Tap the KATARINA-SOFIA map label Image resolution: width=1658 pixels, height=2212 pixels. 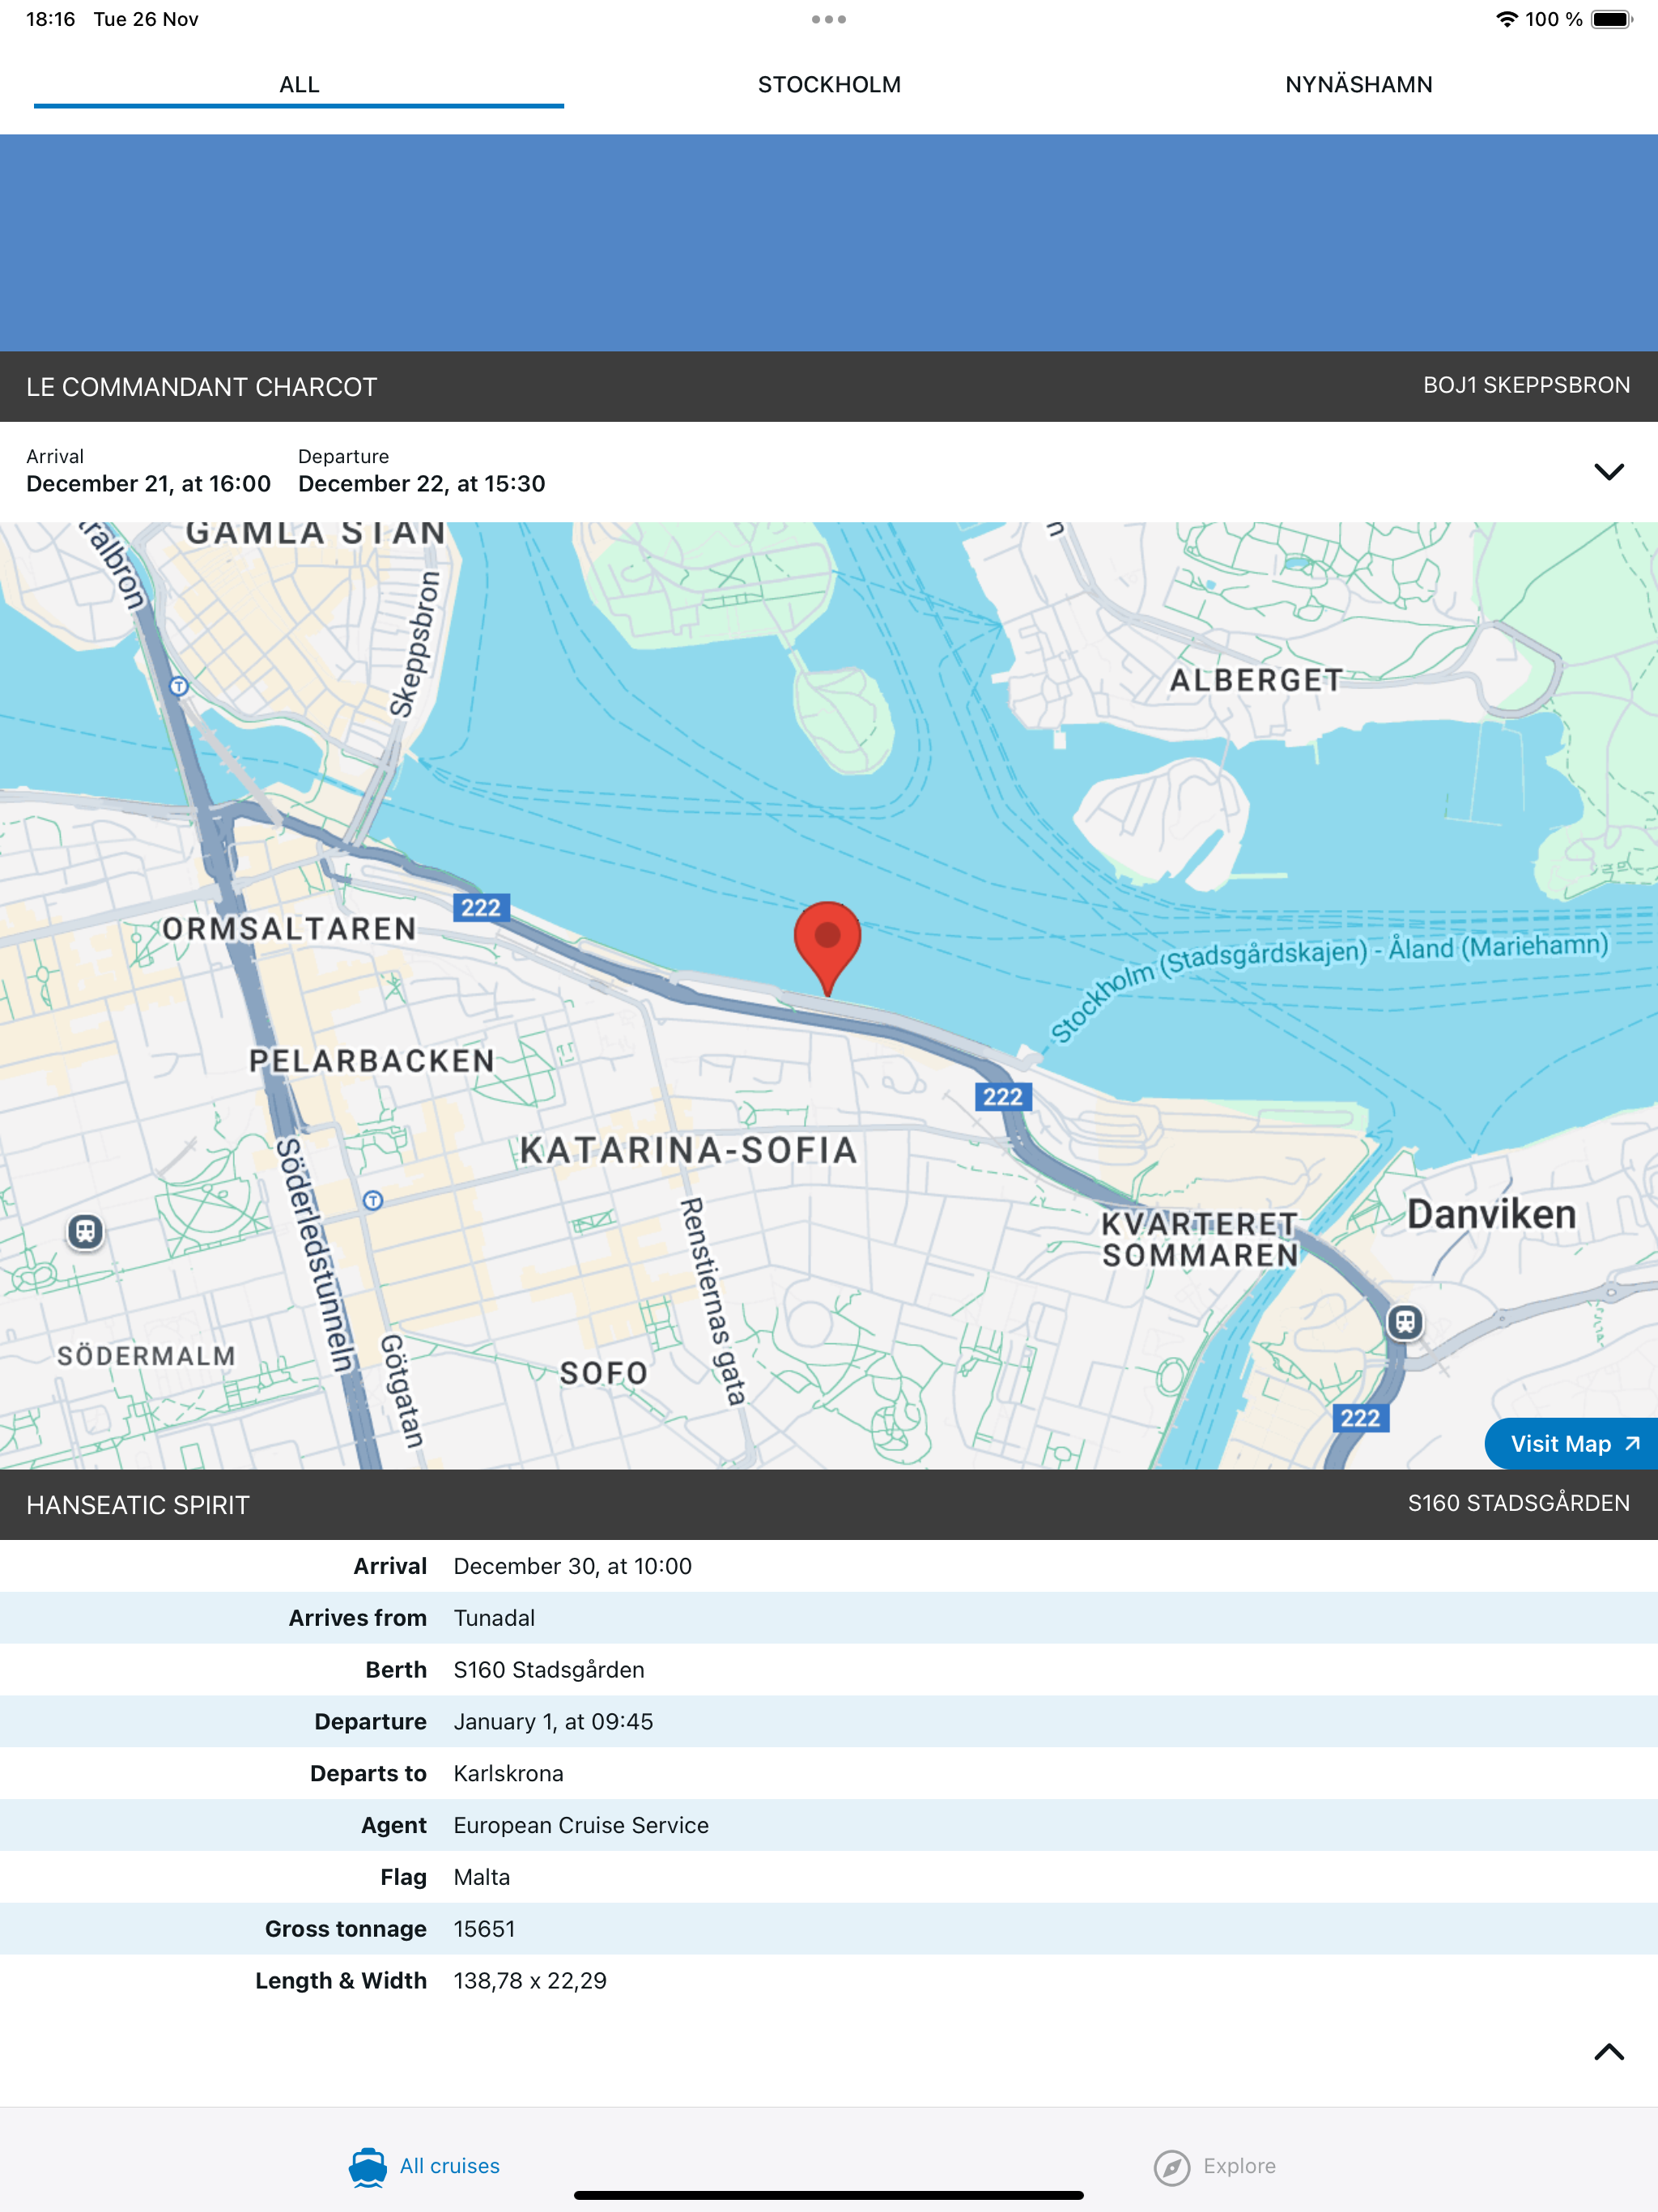(689, 1150)
